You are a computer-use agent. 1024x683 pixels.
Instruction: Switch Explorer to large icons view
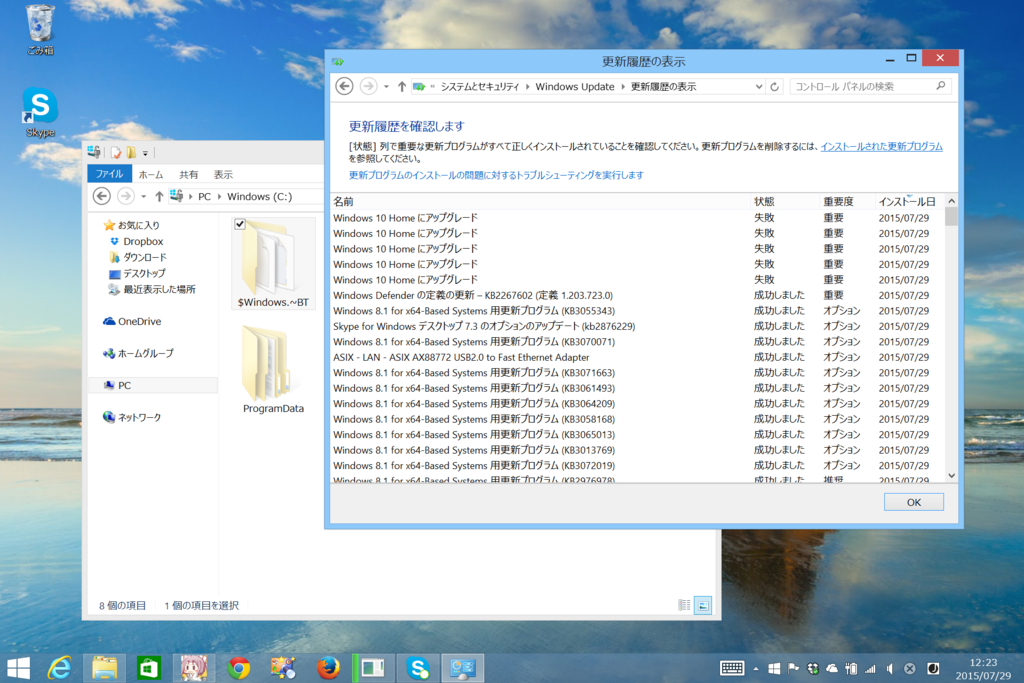click(703, 605)
